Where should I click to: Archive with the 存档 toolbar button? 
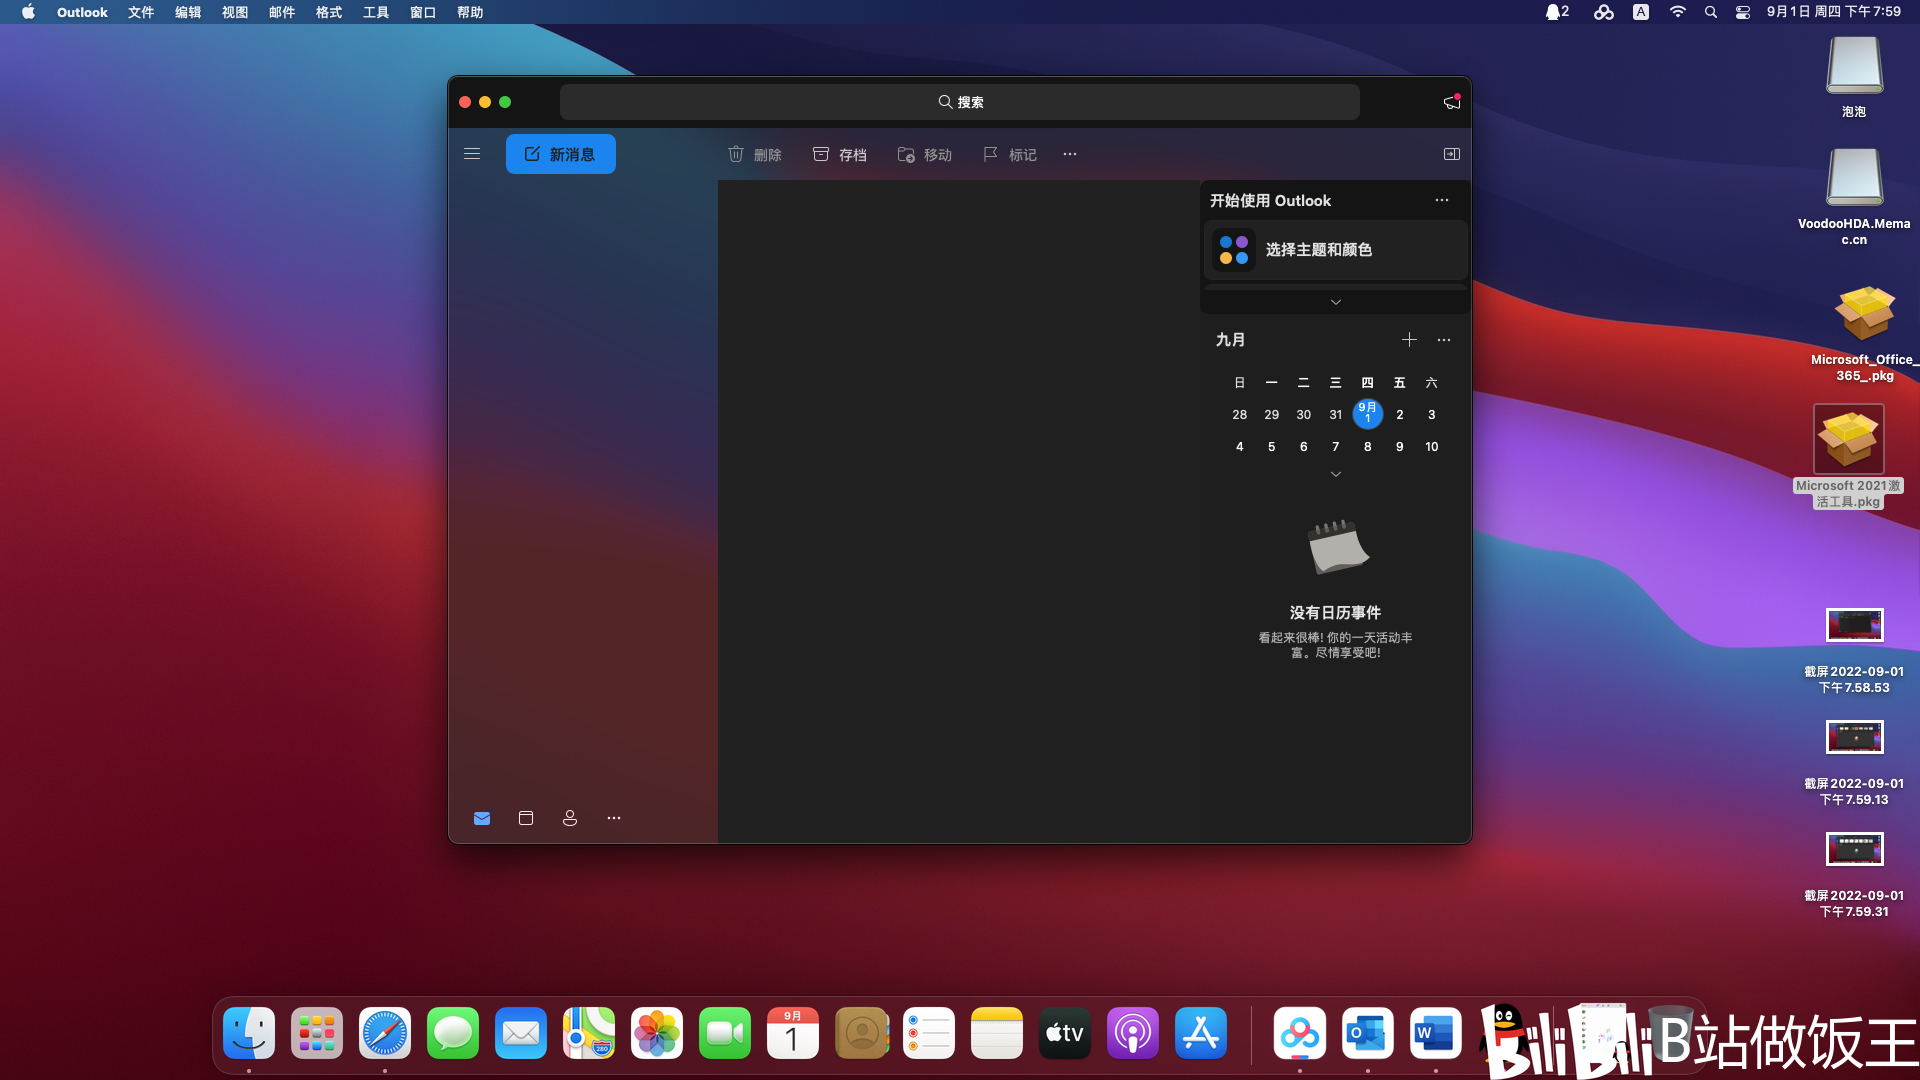click(x=840, y=154)
